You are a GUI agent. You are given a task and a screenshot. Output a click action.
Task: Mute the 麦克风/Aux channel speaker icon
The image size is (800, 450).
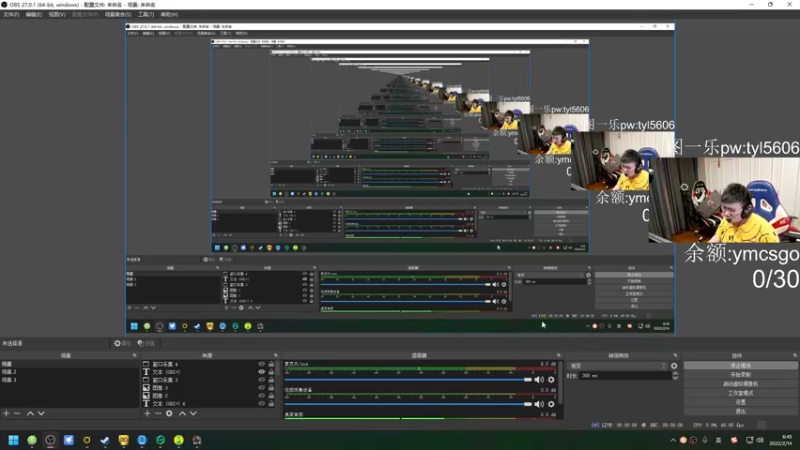point(539,380)
